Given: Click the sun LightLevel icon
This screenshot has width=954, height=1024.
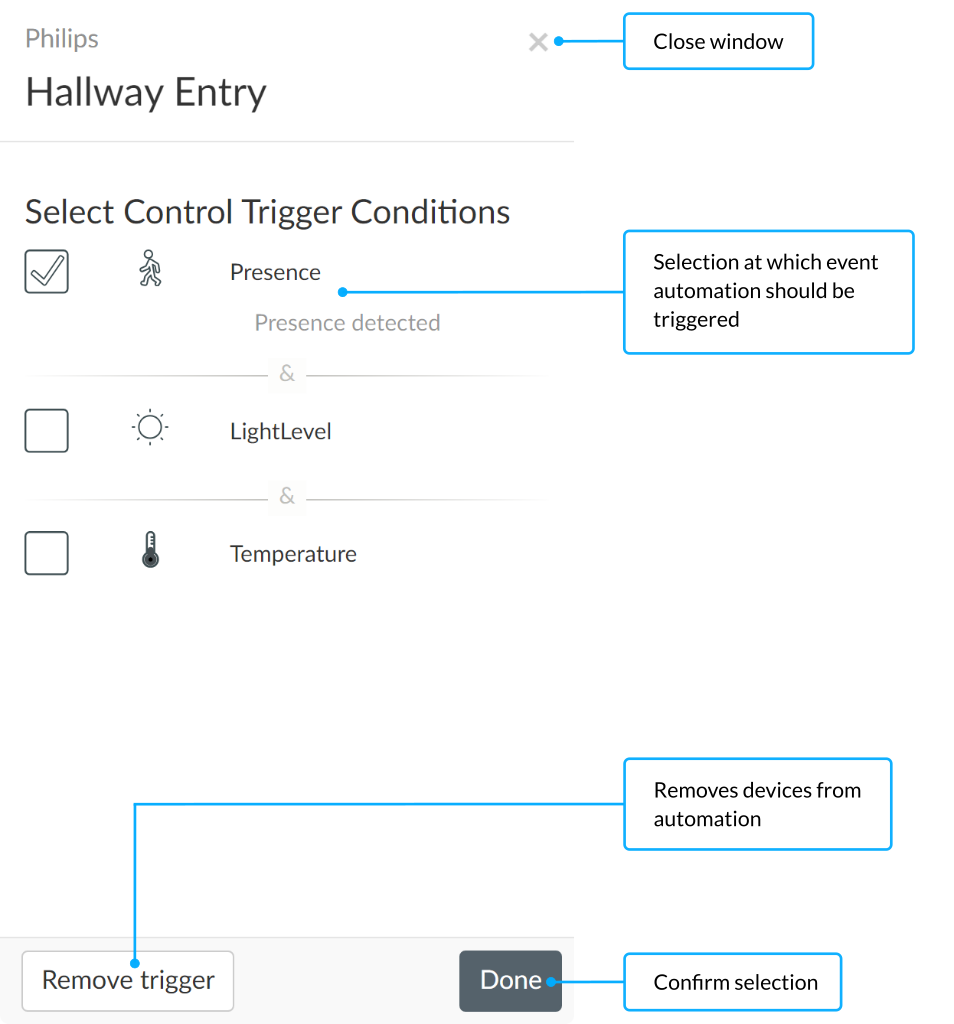Looking at the screenshot, I should (150, 428).
